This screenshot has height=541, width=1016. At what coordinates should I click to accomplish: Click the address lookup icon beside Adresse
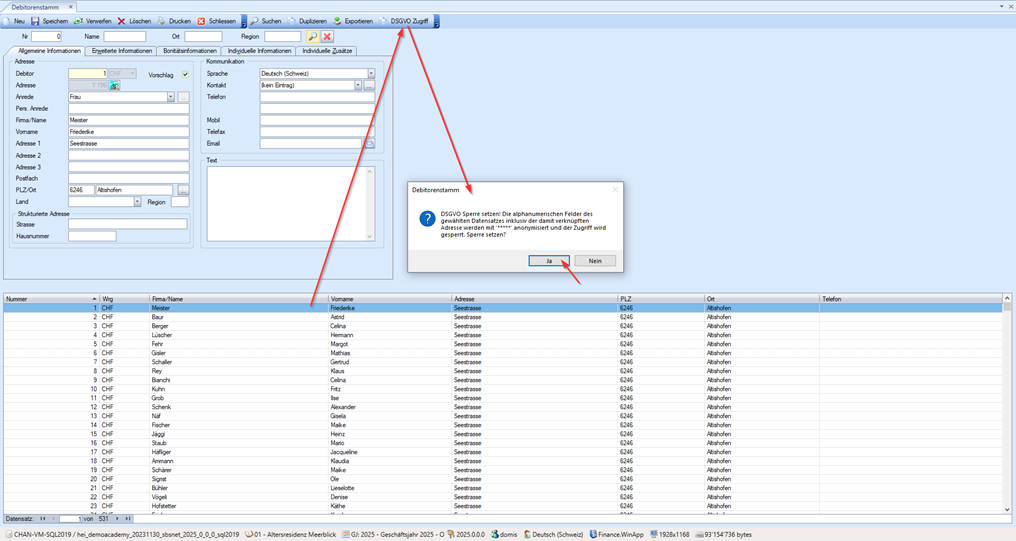coord(115,86)
